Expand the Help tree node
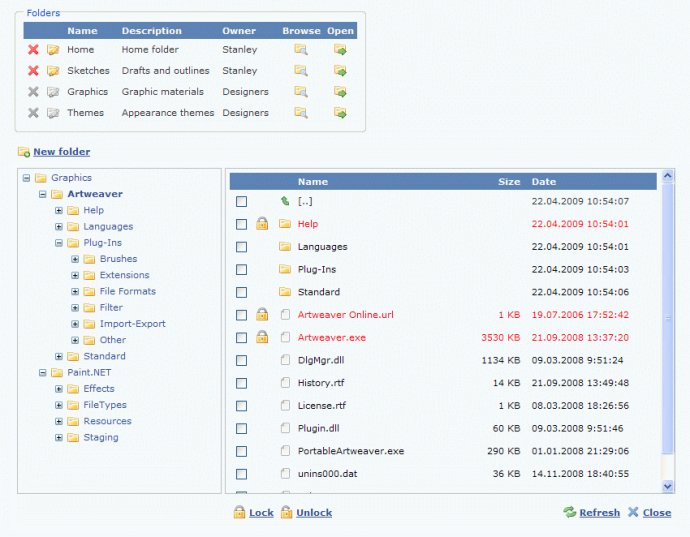This screenshot has width=690, height=537. 59,210
